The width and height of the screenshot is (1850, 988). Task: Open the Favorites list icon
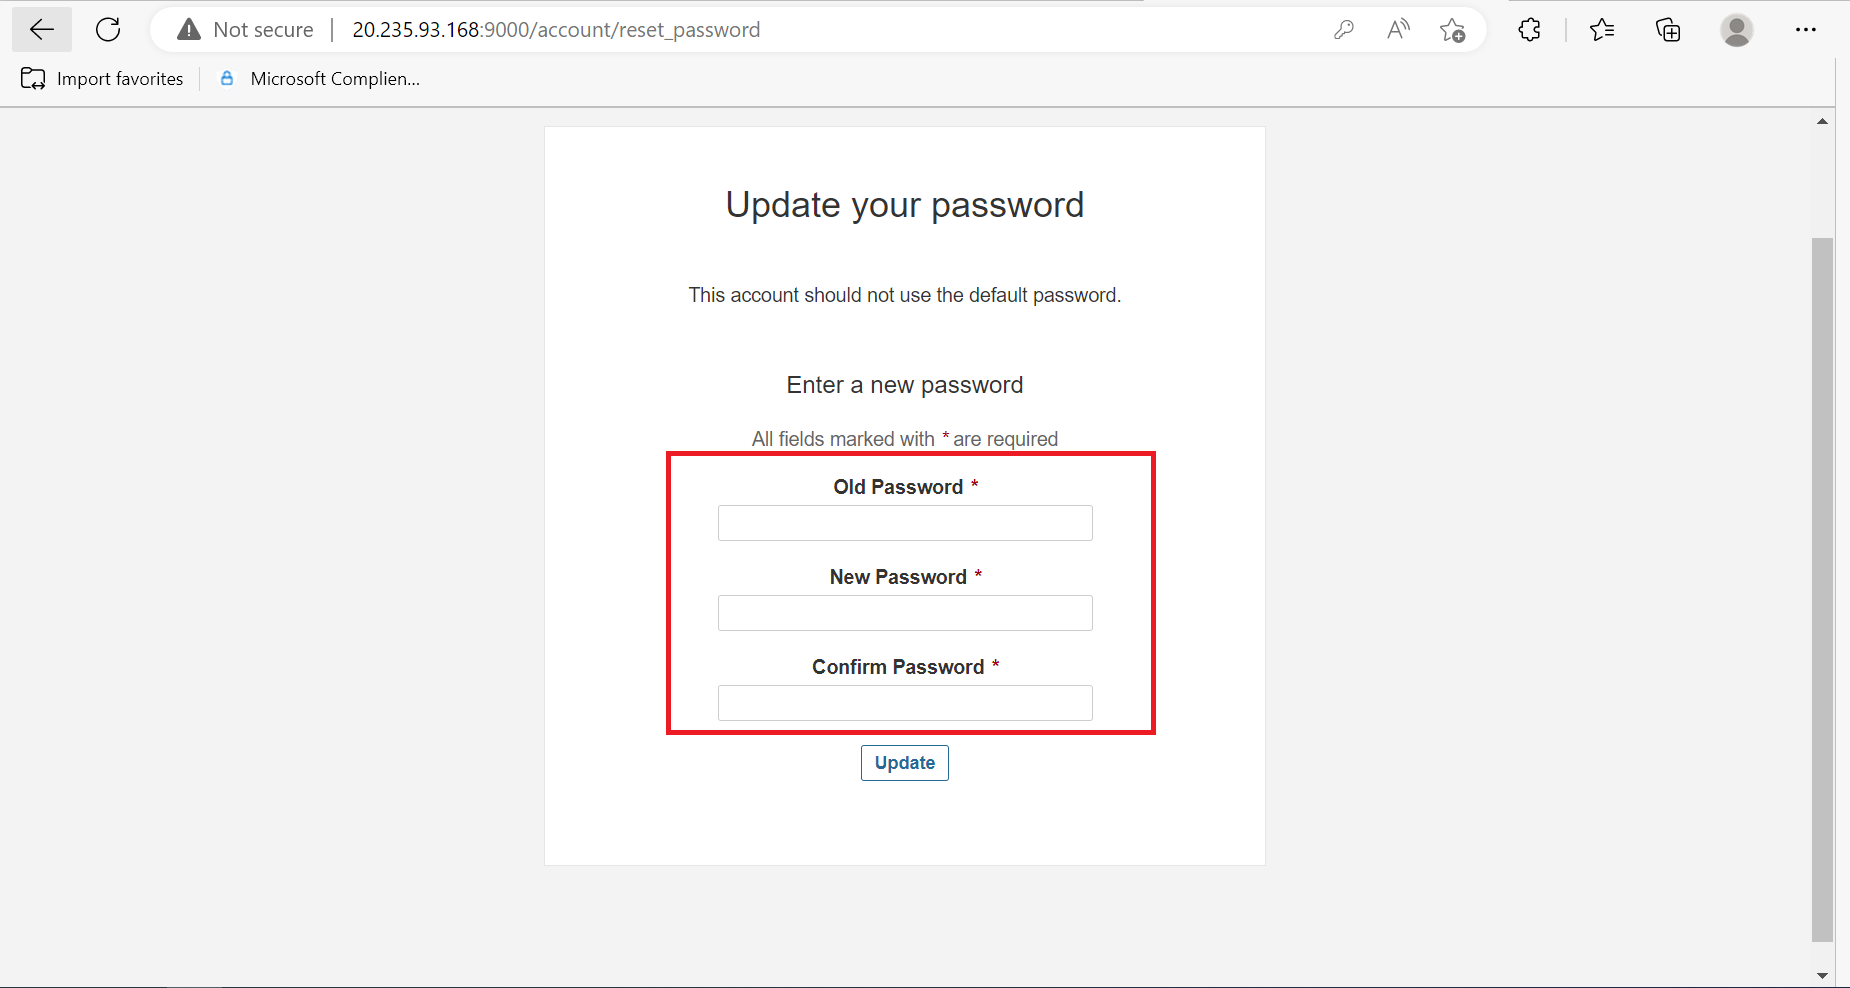pyautogui.click(x=1602, y=29)
